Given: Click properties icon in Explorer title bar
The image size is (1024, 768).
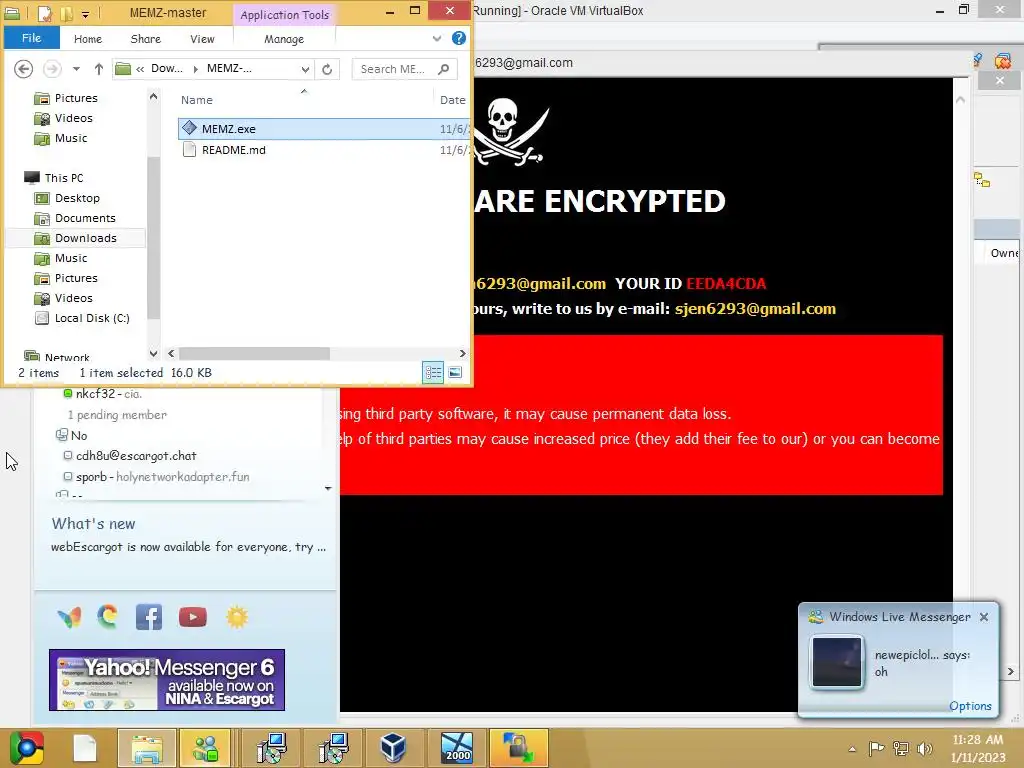Looking at the screenshot, I should [x=44, y=12].
